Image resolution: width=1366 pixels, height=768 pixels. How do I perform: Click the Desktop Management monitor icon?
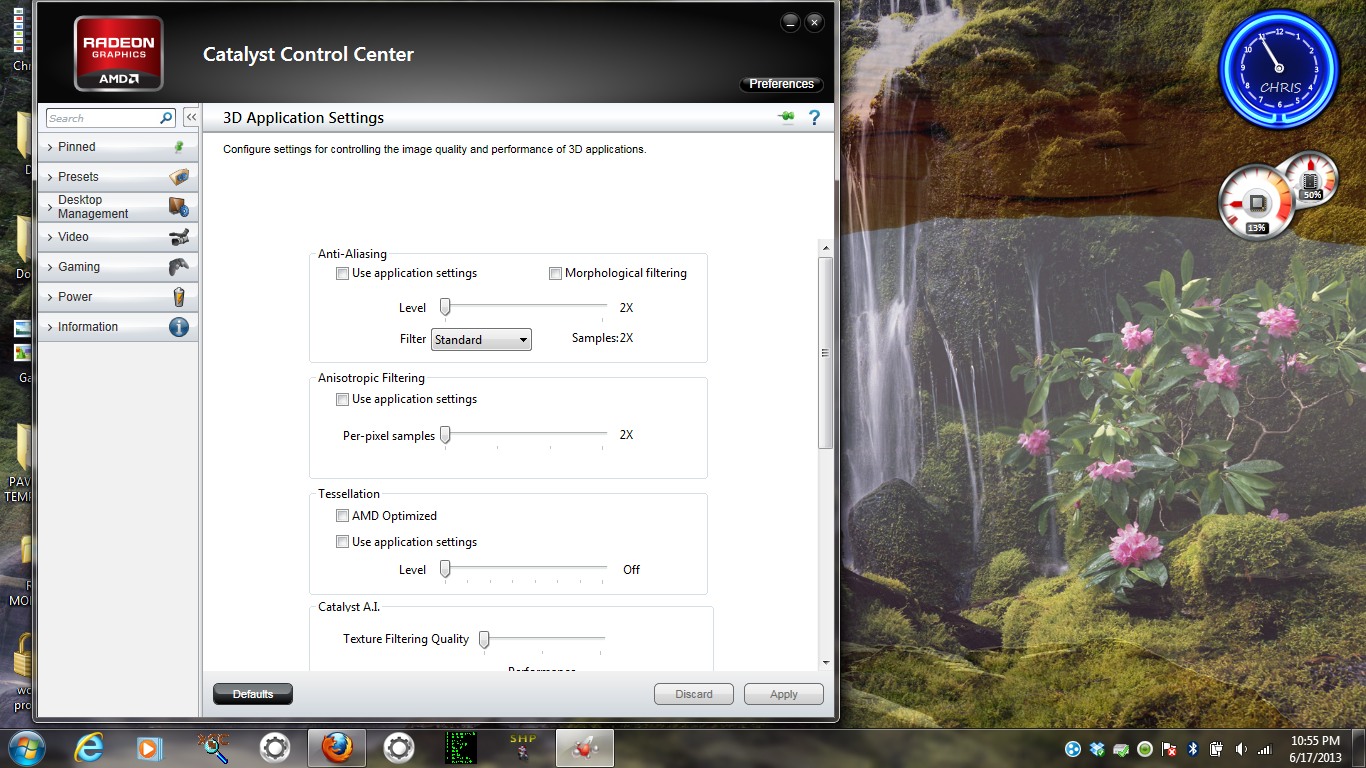(x=179, y=207)
